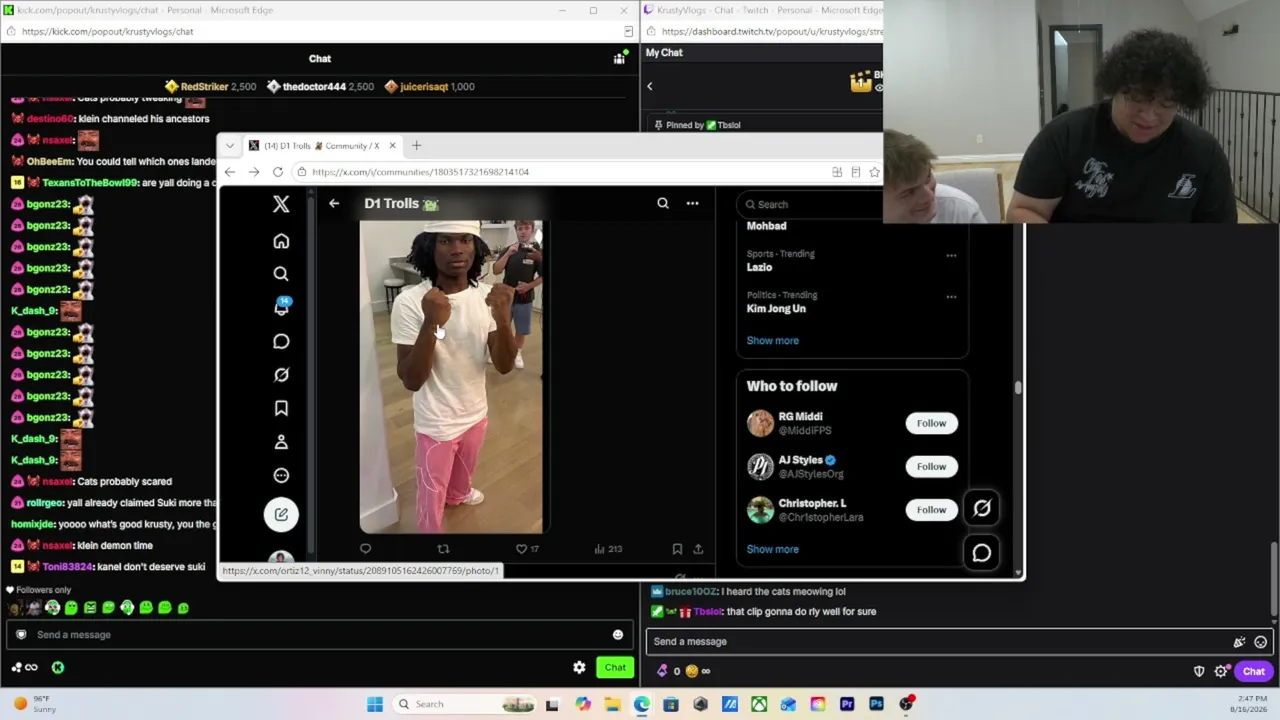The image size is (1280, 720).
Task: Go back in X browser window
Action: [x=230, y=172]
